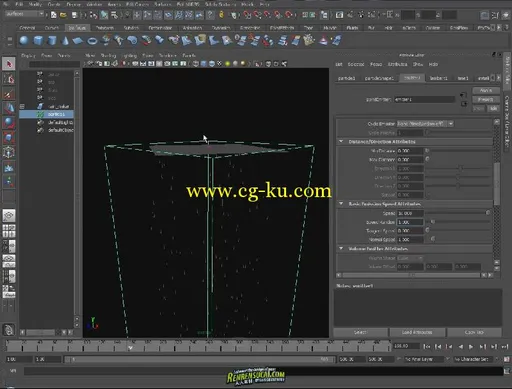This screenshot has height=389, width=512.
Task: Toggle snap to grids magnet
Action: tap(247, 15)
